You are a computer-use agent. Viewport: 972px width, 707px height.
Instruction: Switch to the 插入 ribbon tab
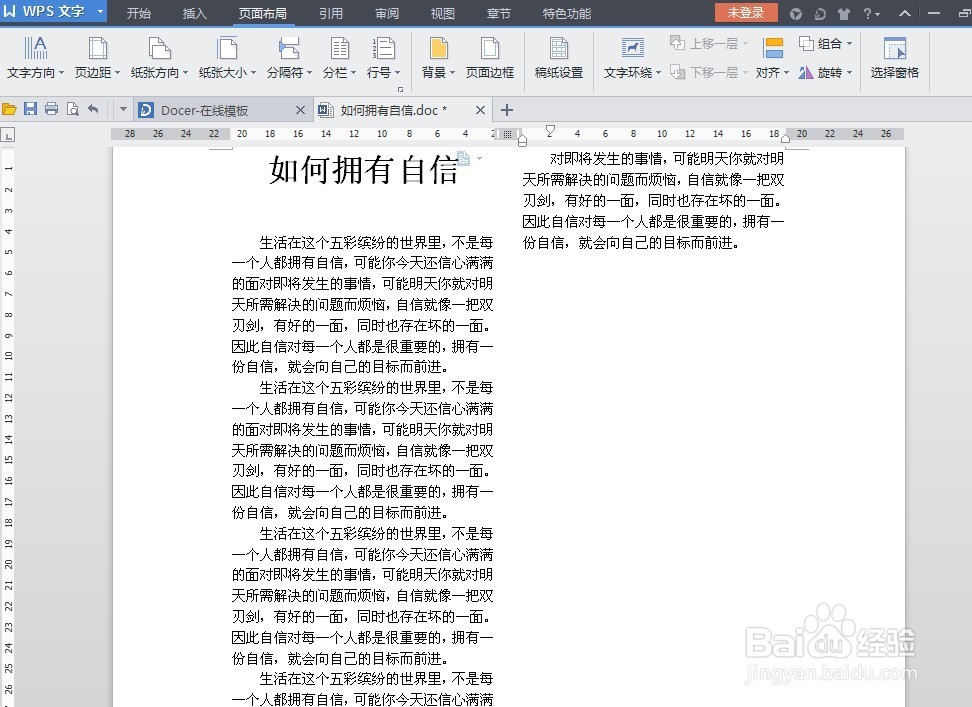point(194,13)
